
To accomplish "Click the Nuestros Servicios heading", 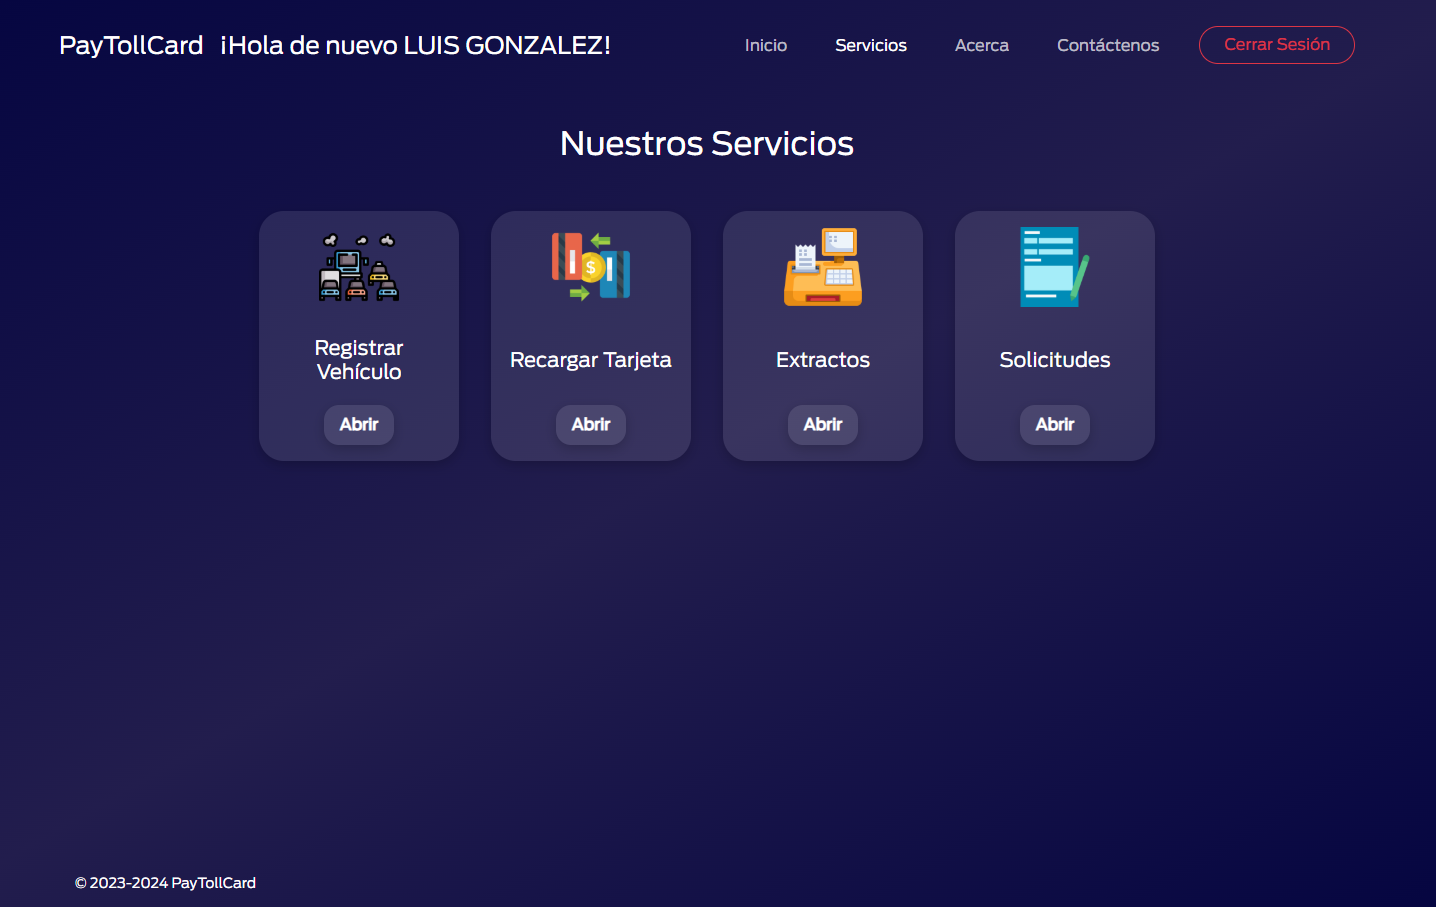I will [x=707, y=143].
